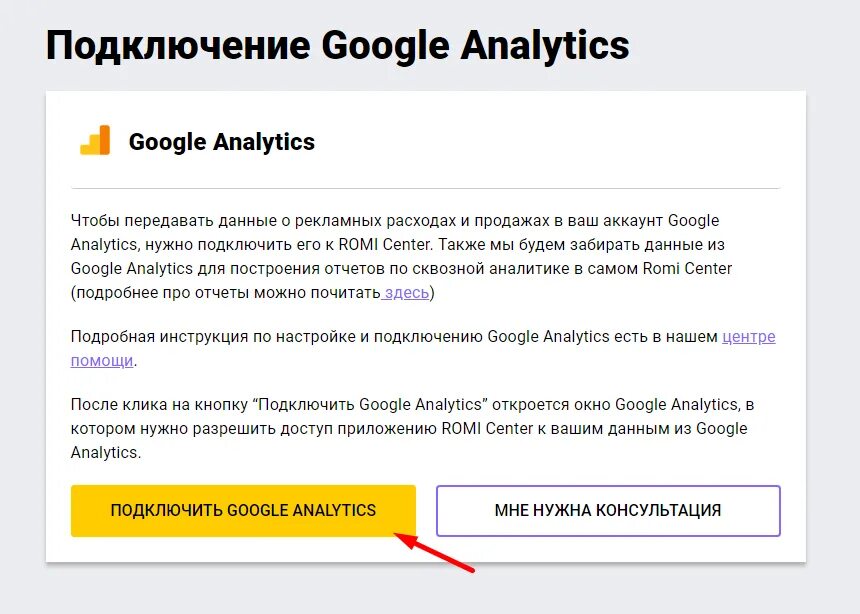Image resolution: width=860 pixels, height=614 pixels.
Task: Click the word Google ending first line
Action: click(x=693, y=221)
